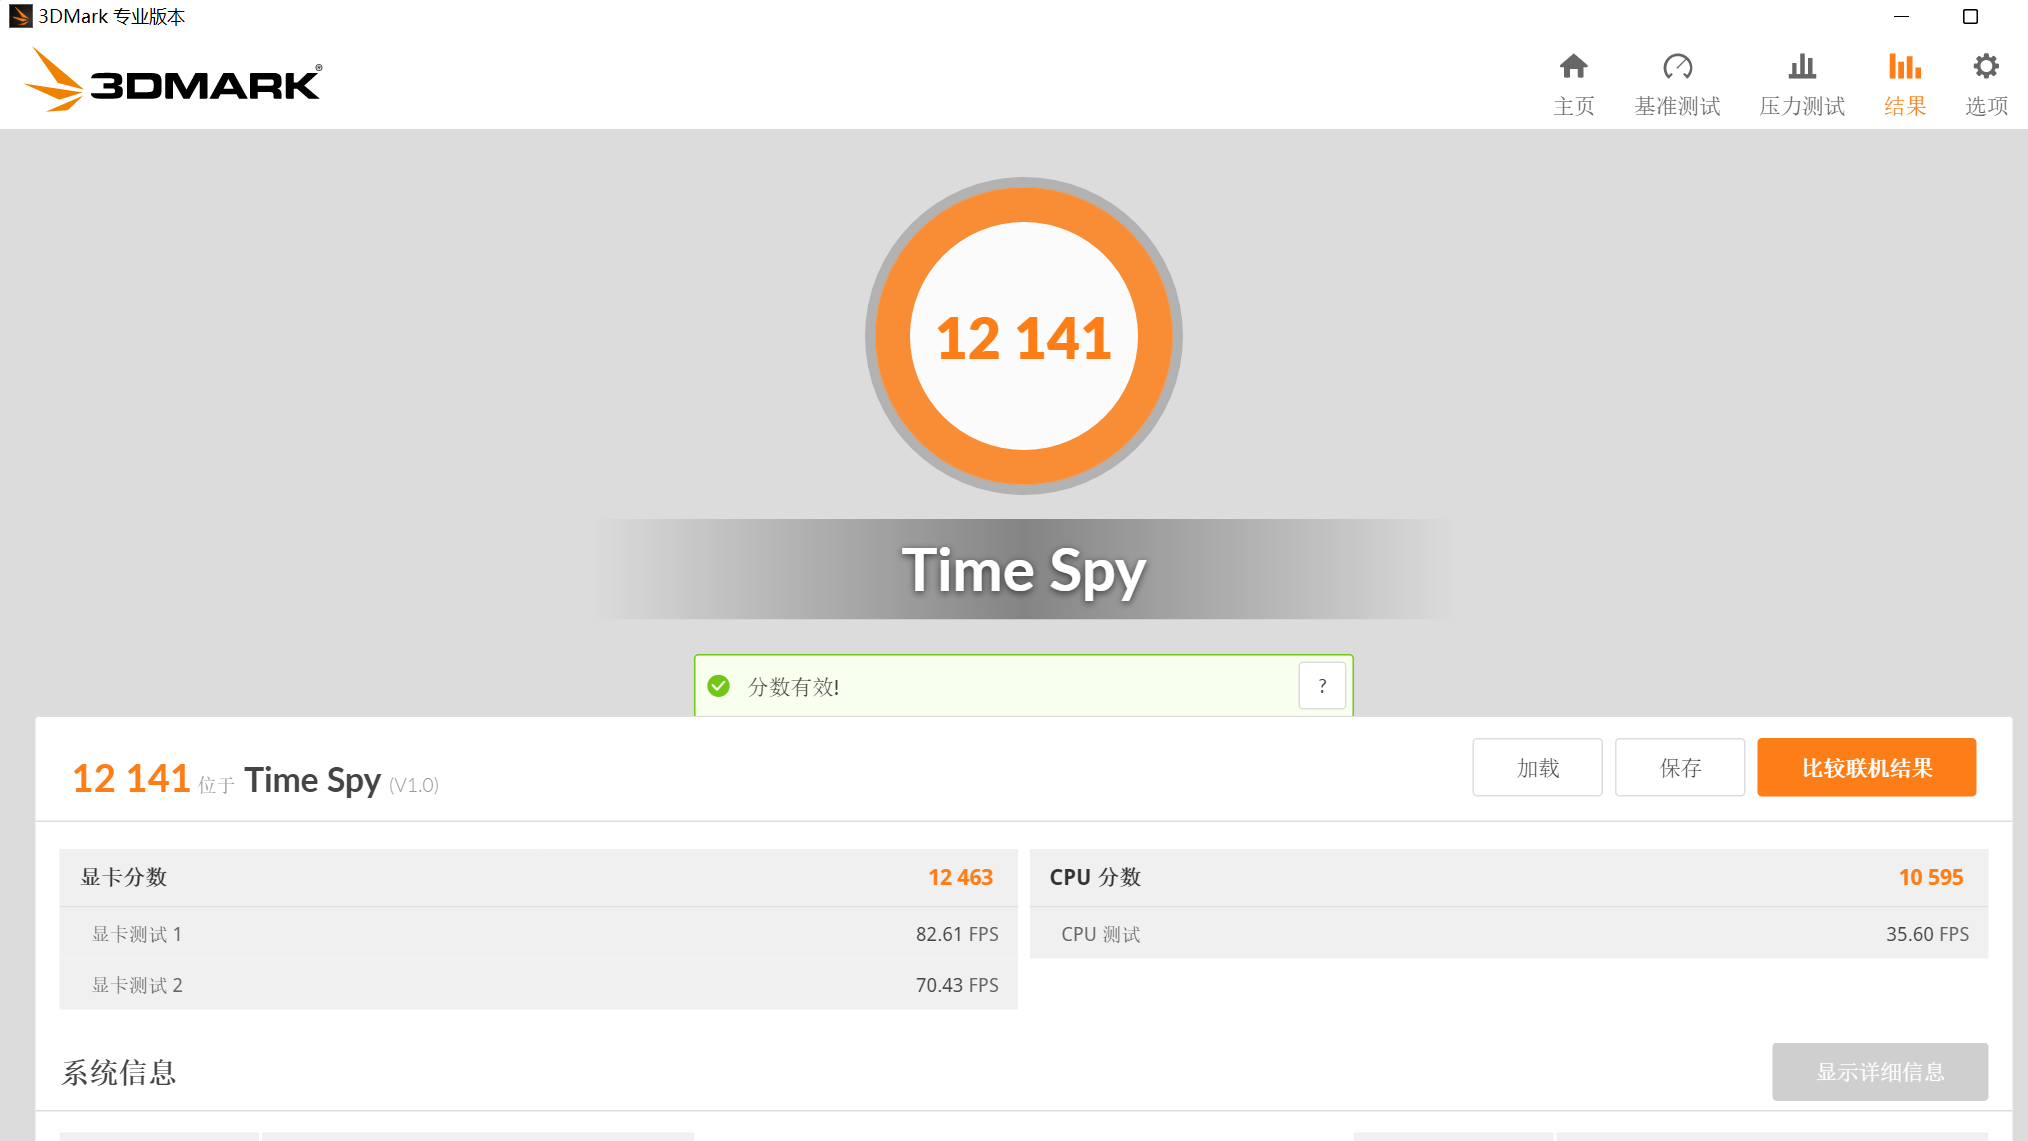The image size is (2028, 1141).
Task: Click the 显卡分数 header label
Action: click(x=124, y=877)
